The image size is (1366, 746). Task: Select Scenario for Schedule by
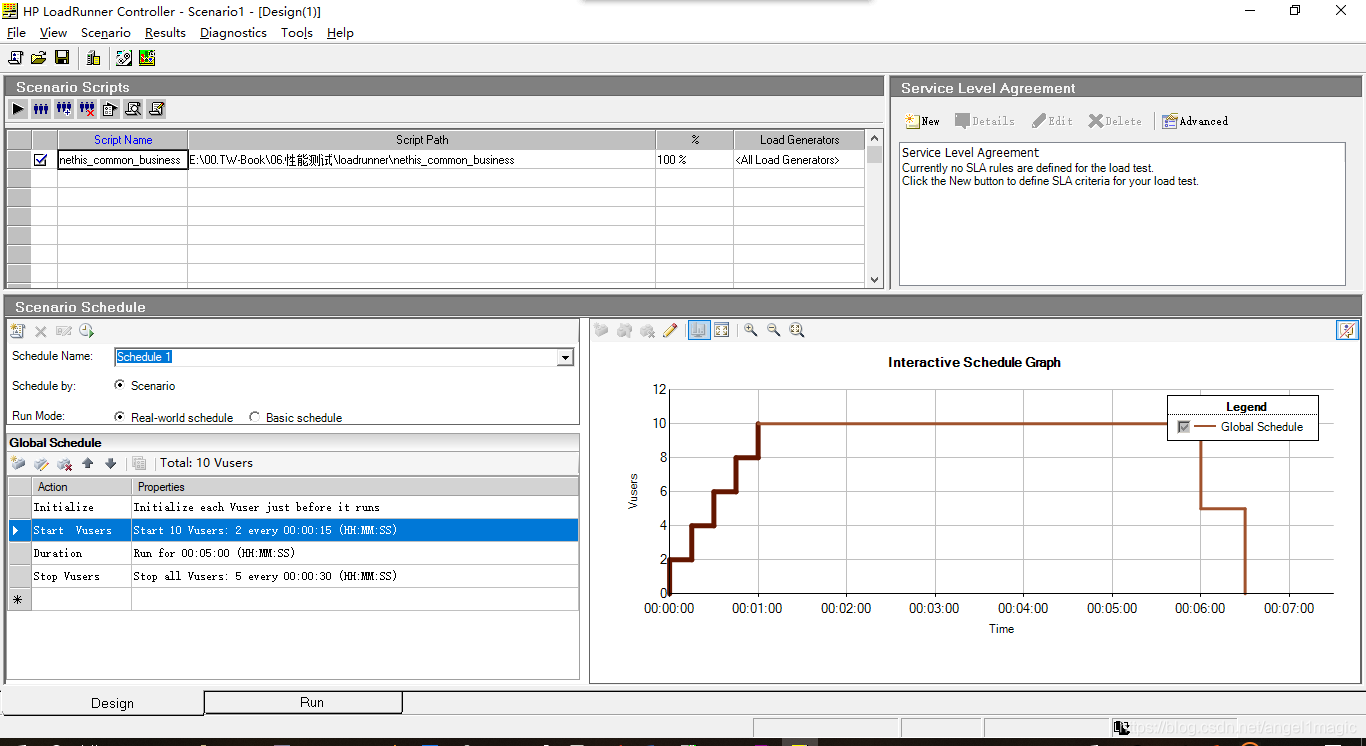120,385
